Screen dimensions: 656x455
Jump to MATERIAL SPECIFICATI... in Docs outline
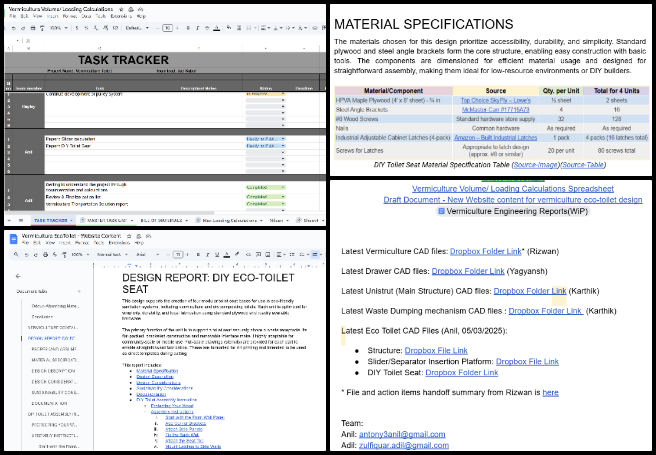54,360
